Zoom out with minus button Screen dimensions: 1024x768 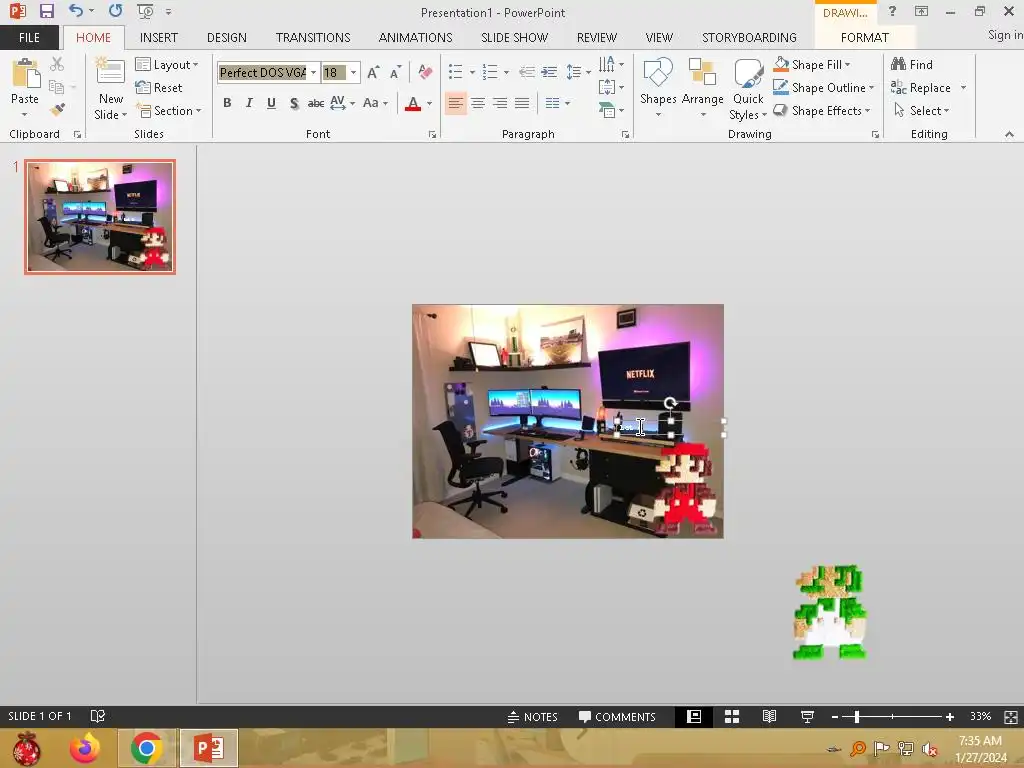point(835,717)
